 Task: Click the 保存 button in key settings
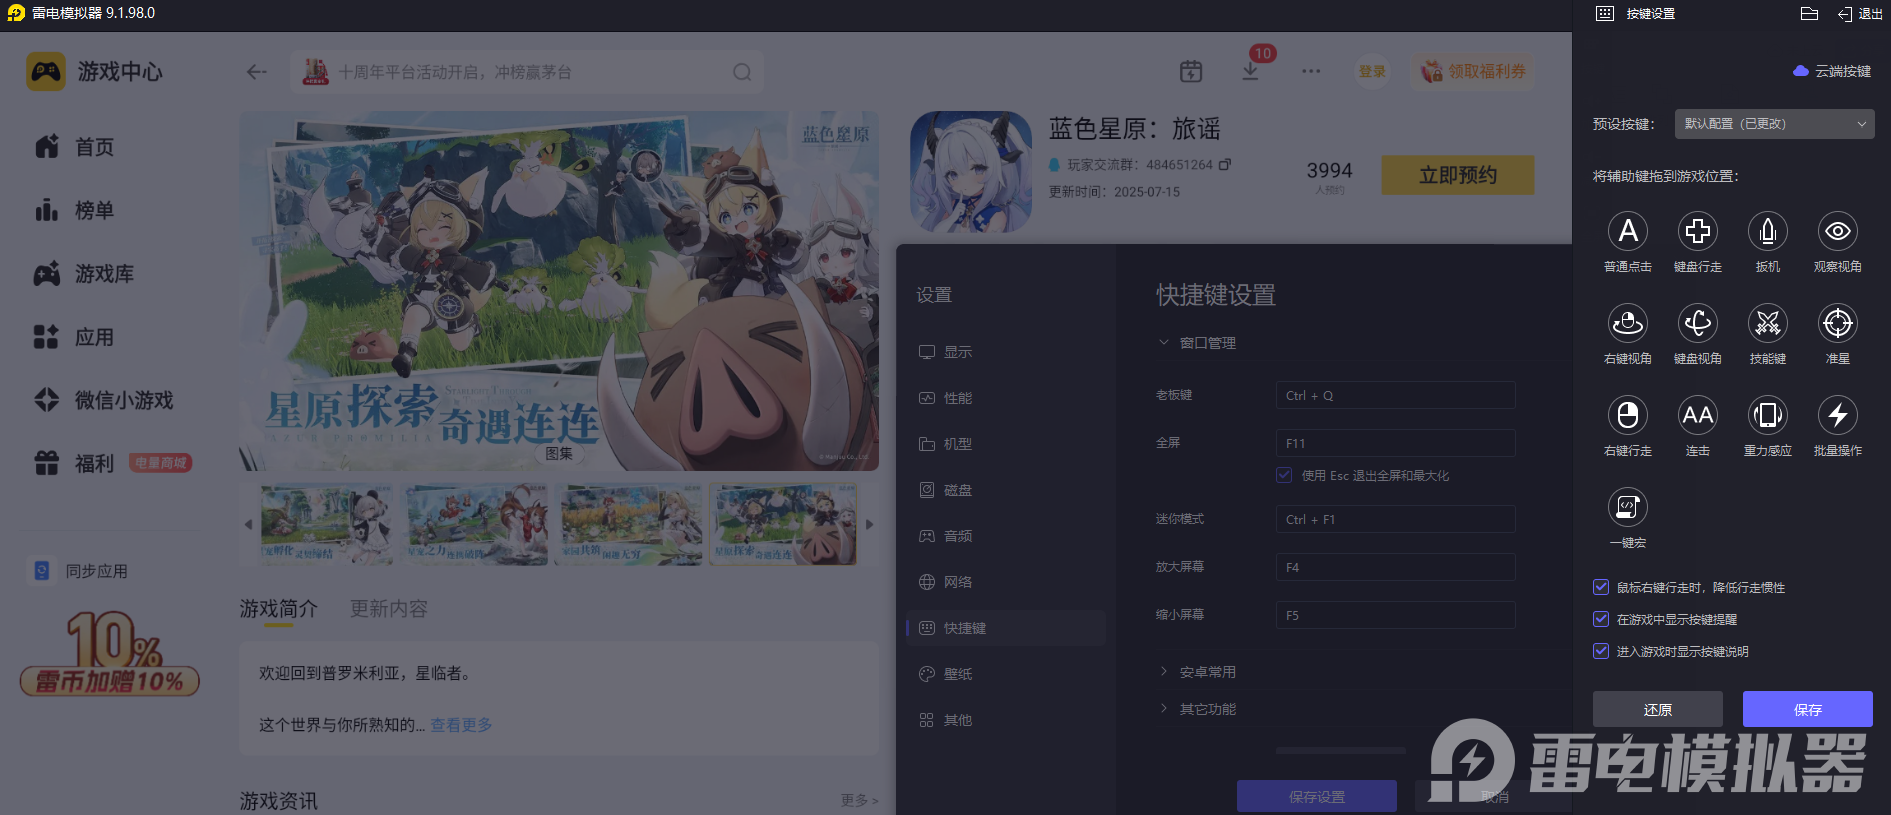(x=1808, y=709)
